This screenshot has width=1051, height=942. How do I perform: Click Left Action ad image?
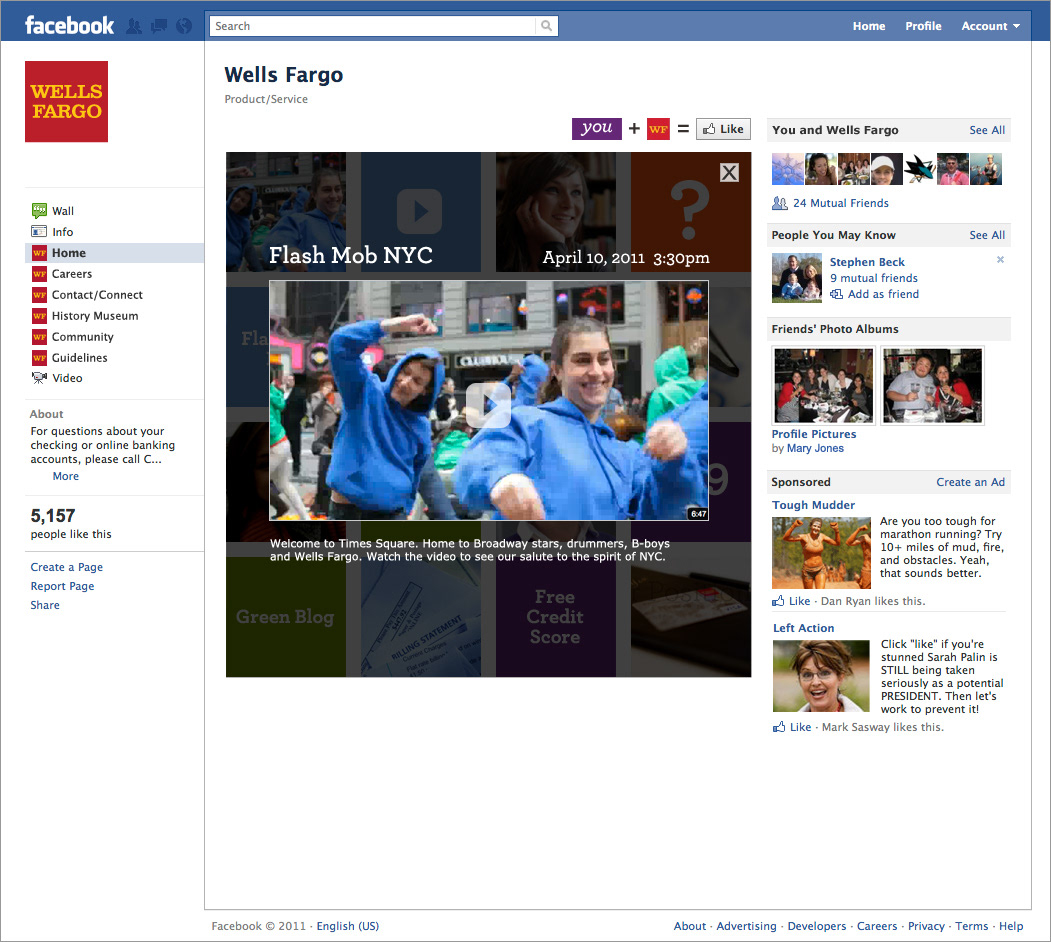(x=821, y=676)
